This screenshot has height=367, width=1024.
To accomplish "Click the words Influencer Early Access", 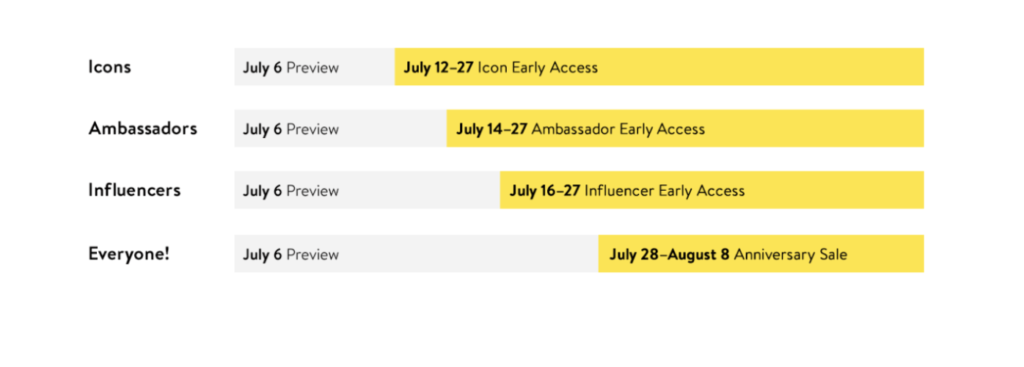I will click(664, 191).
